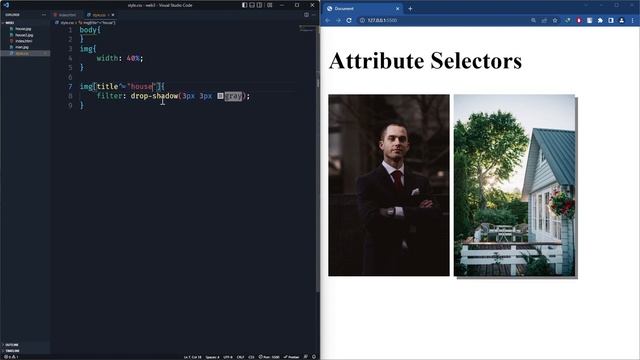Close the style.css editor tab
640x360 pixels.
113,15
